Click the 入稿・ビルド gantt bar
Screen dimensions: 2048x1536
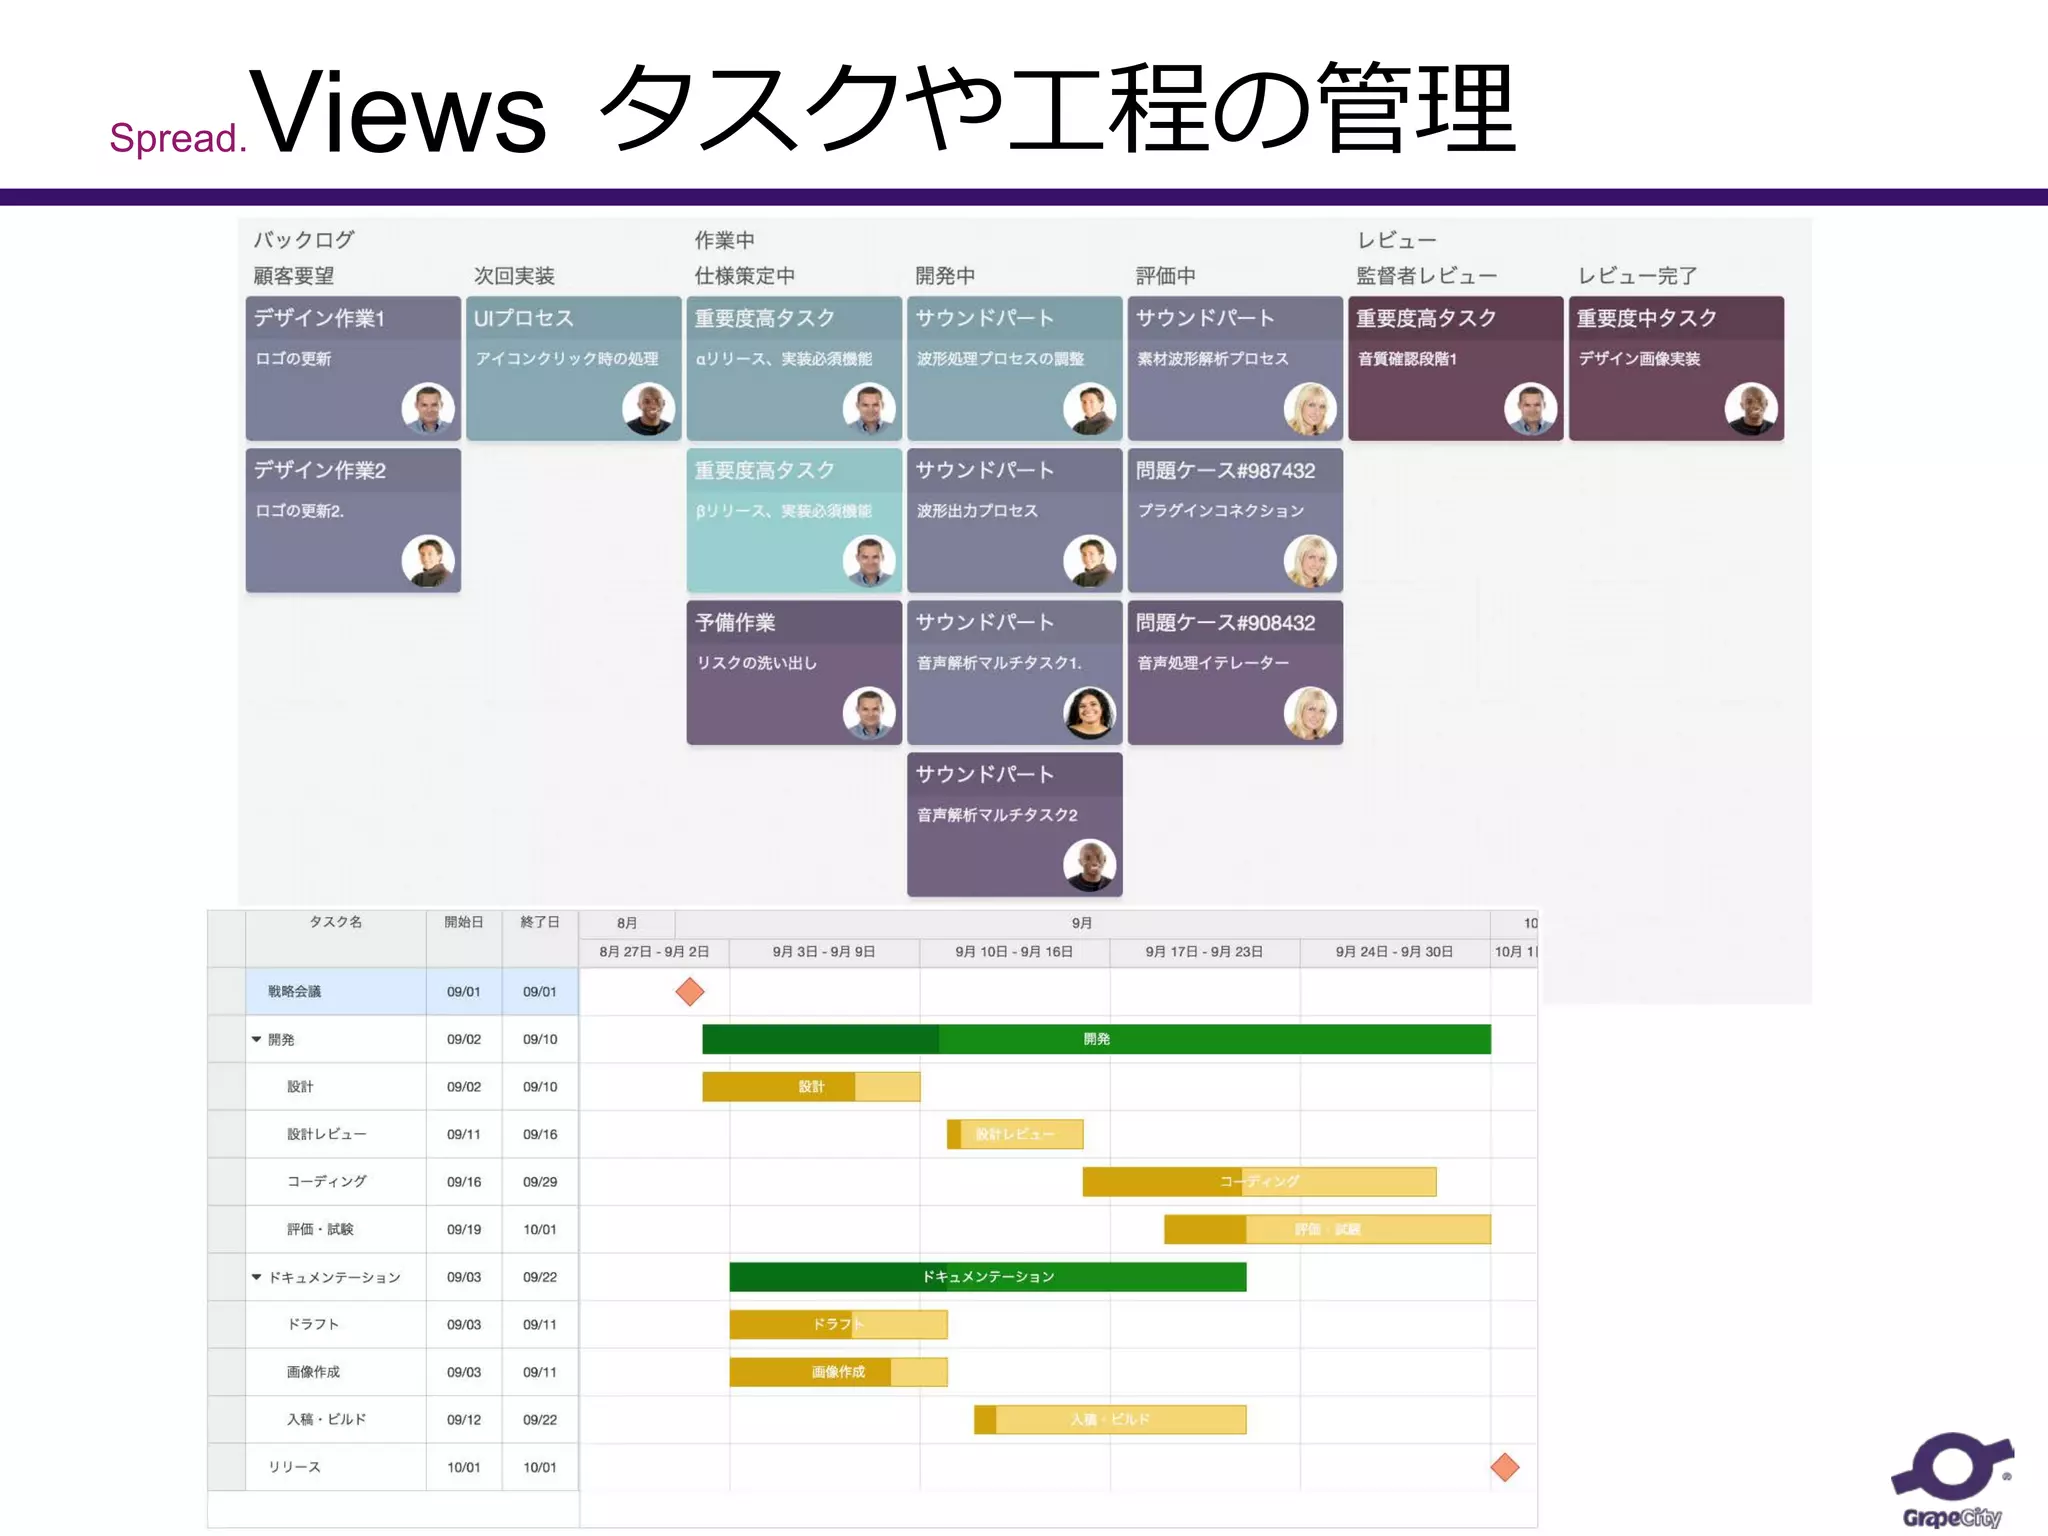(1110, 1419)
